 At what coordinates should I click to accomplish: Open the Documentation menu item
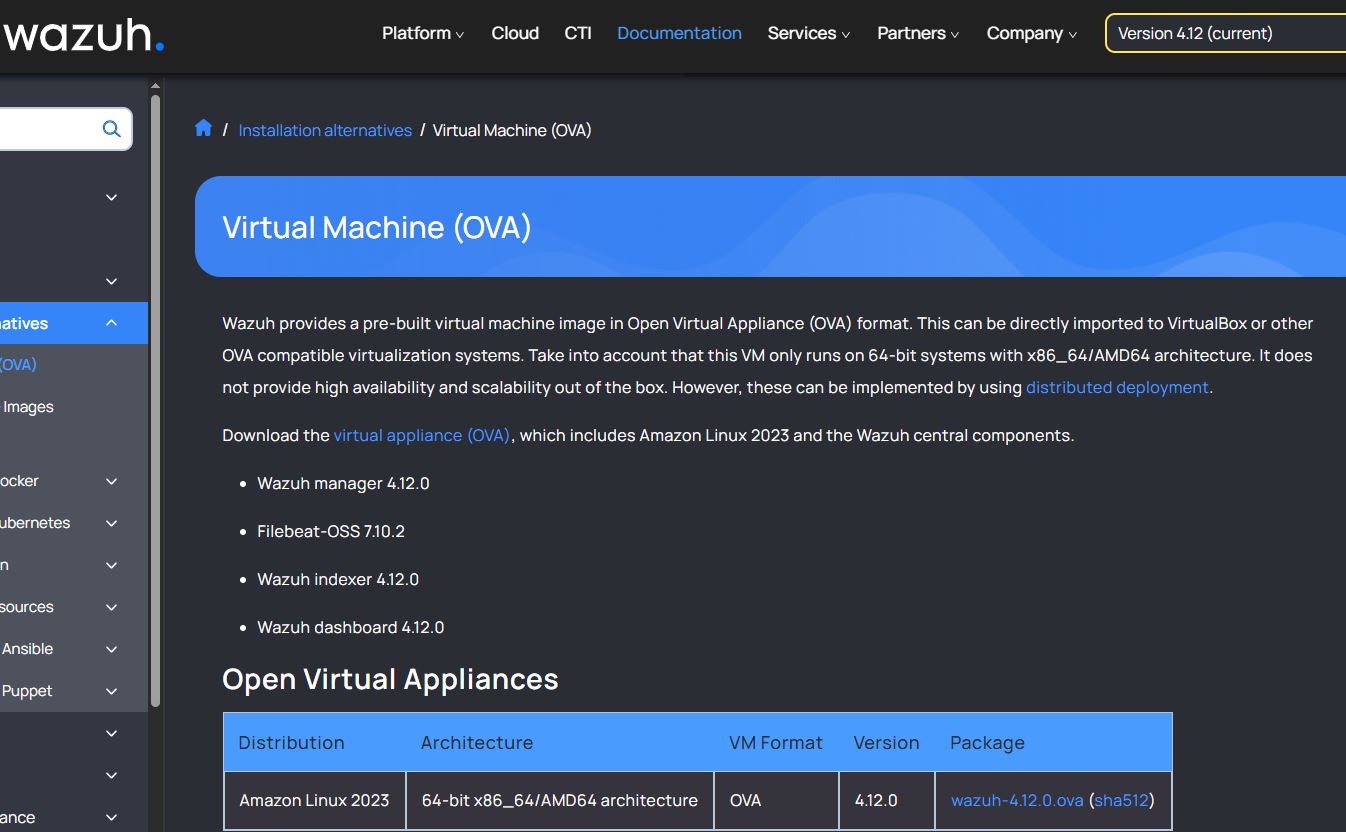[x=679, y=33]
